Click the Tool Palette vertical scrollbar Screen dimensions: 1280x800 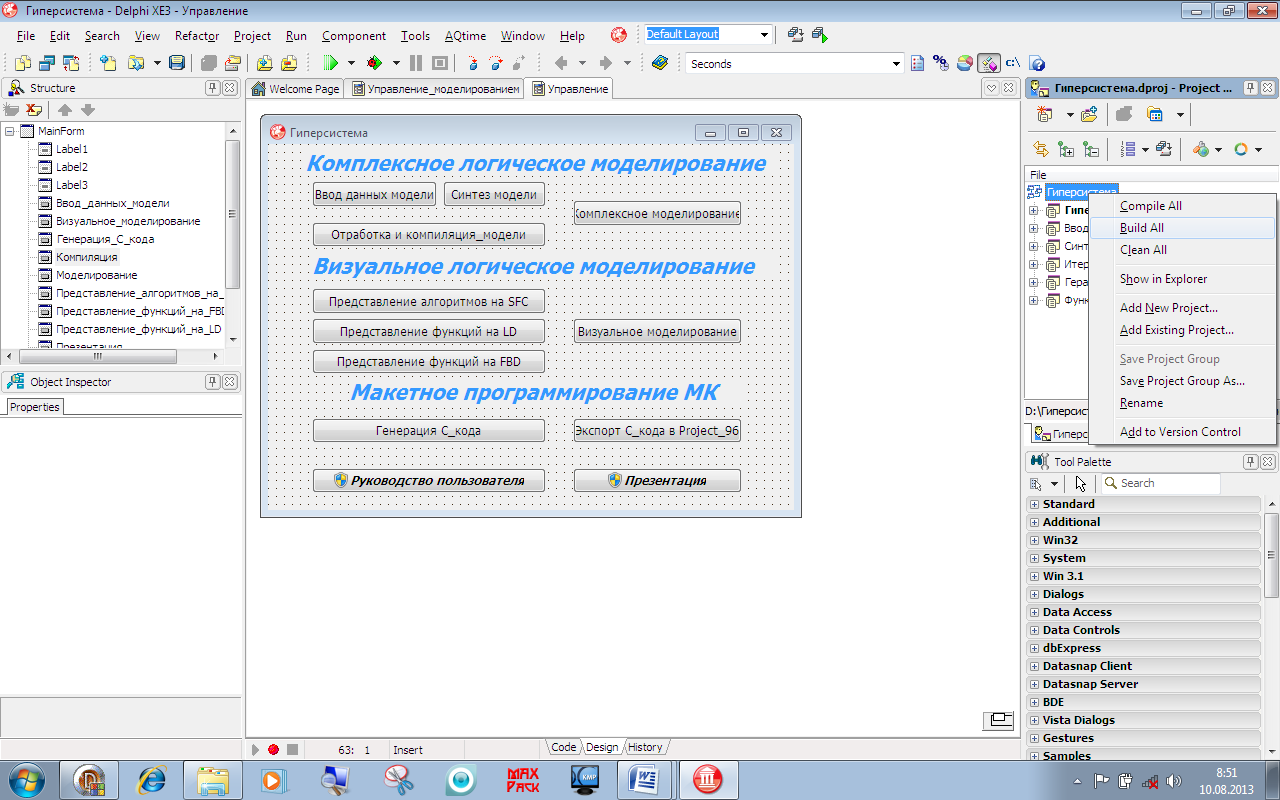point(1272,627)
